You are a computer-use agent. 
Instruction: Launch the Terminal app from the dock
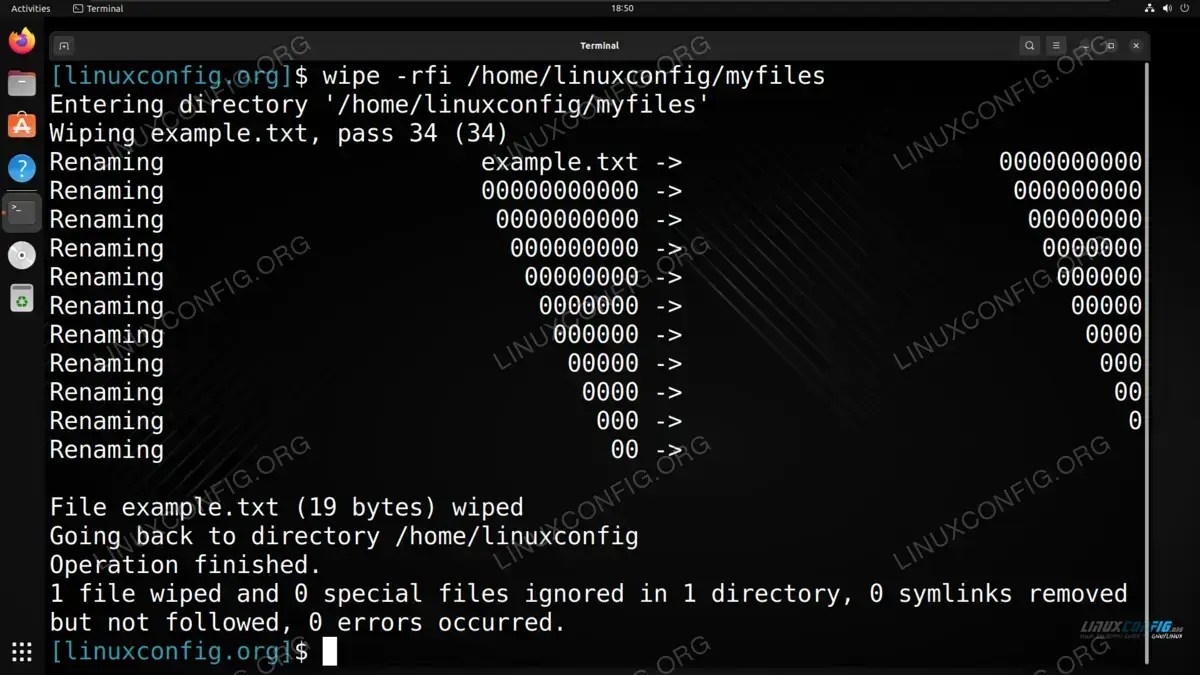coord(21,211)
